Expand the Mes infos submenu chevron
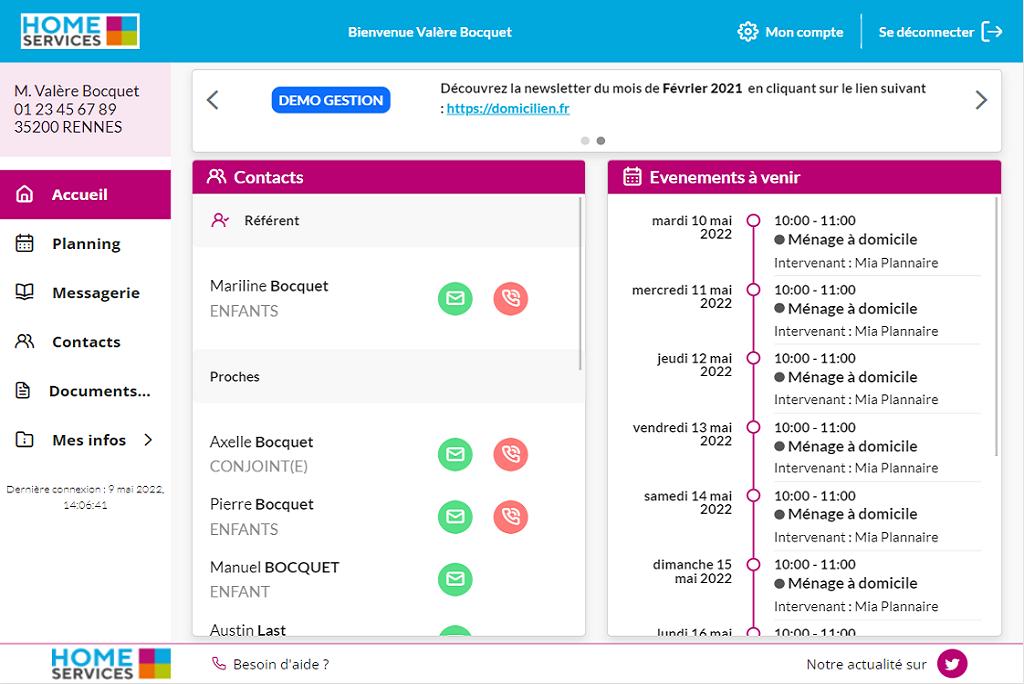The width and height of the screenshot is (1024, 684). [x=148, y=440]
